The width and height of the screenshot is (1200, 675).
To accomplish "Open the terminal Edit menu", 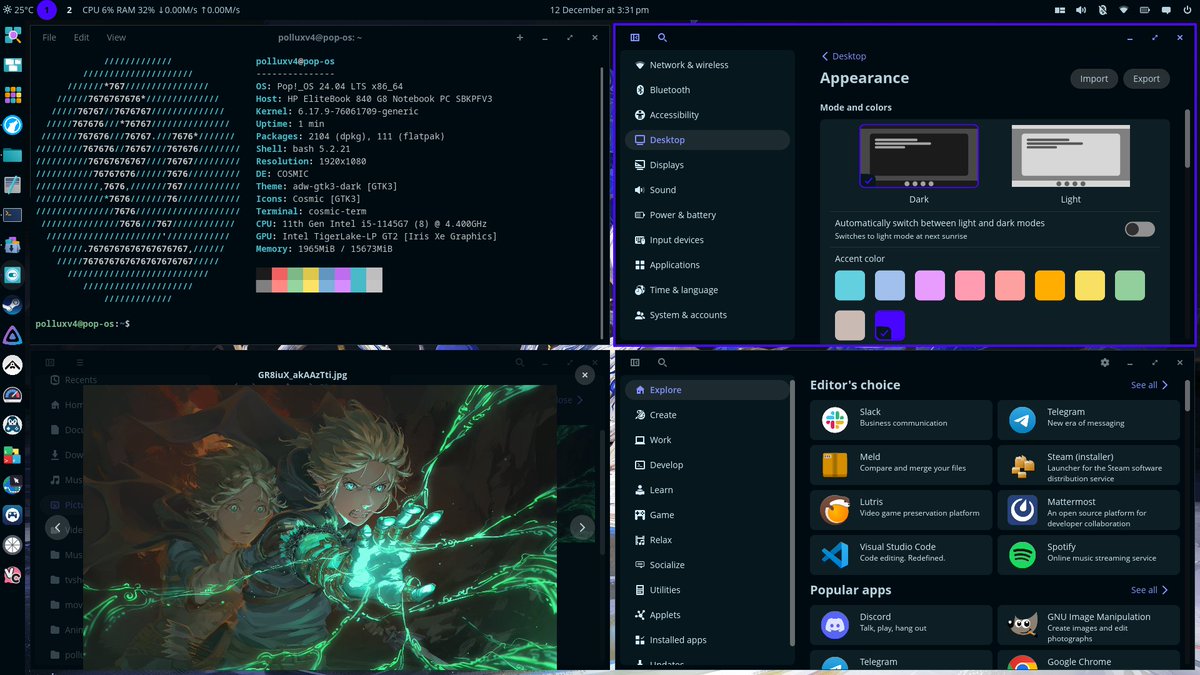I will click(x=82, y=37).
